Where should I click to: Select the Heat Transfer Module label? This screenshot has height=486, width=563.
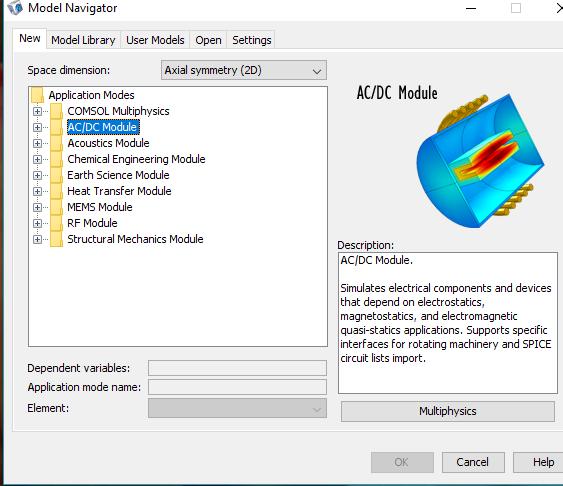point(119,191)
